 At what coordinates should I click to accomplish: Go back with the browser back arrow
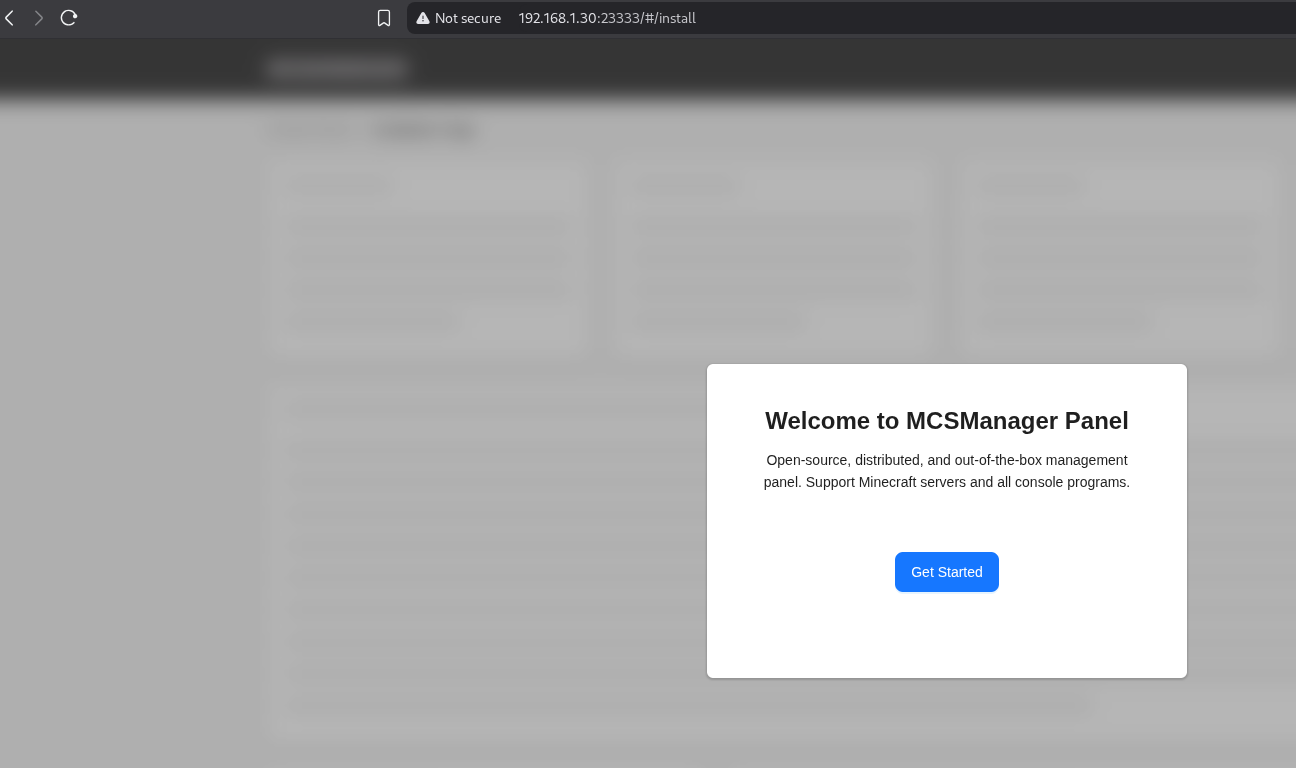point(9,18)
